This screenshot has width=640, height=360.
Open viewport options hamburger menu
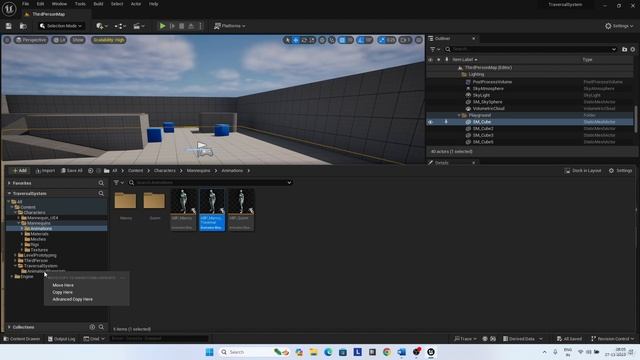(7, 40)
